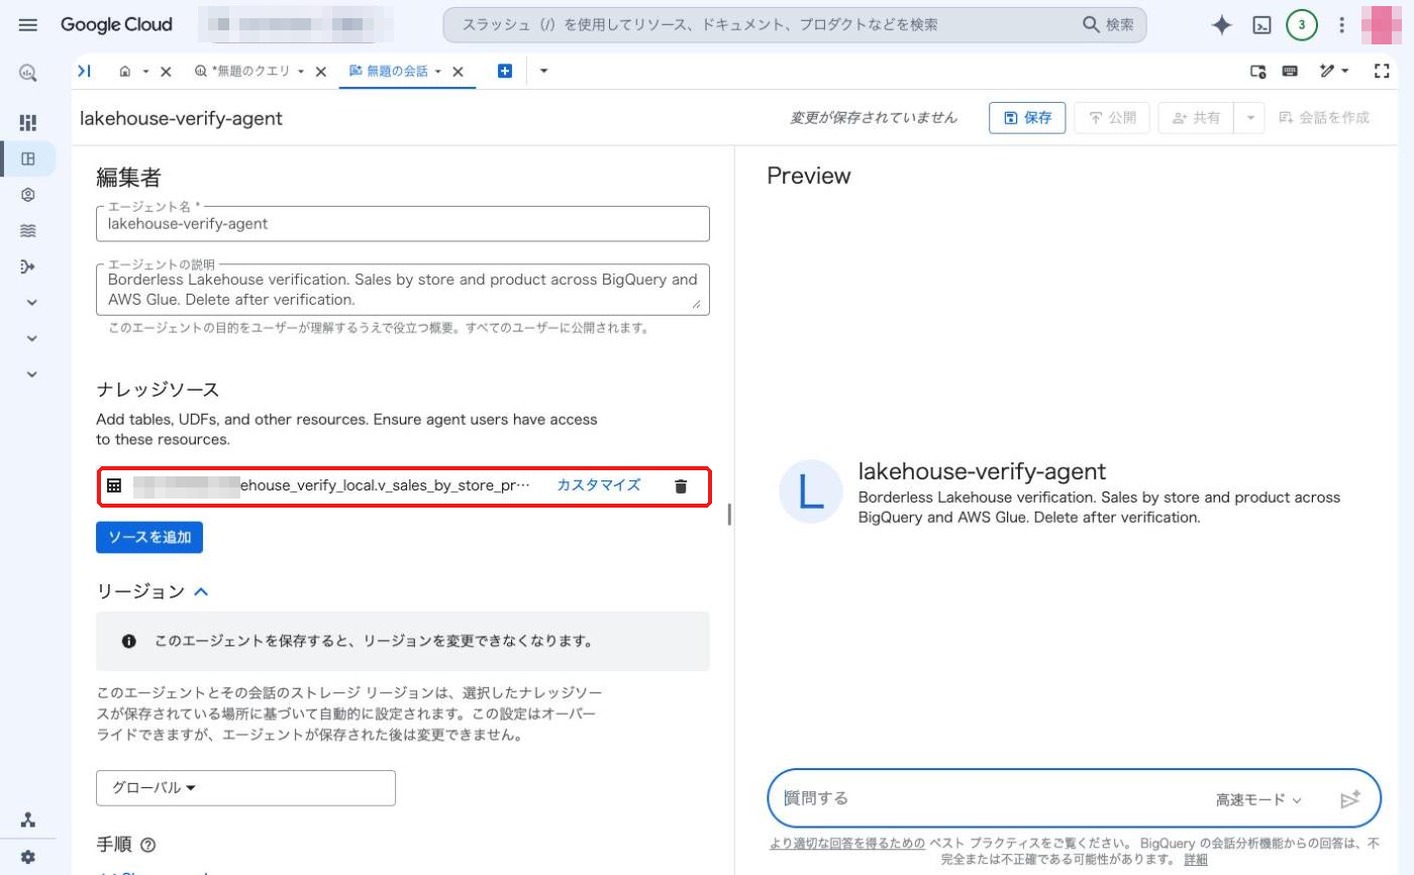The width and height of the screenshot is (1414, 875).
Task: Select the wave-lines icon in left sidebar
Action: (x=28, y=231)
